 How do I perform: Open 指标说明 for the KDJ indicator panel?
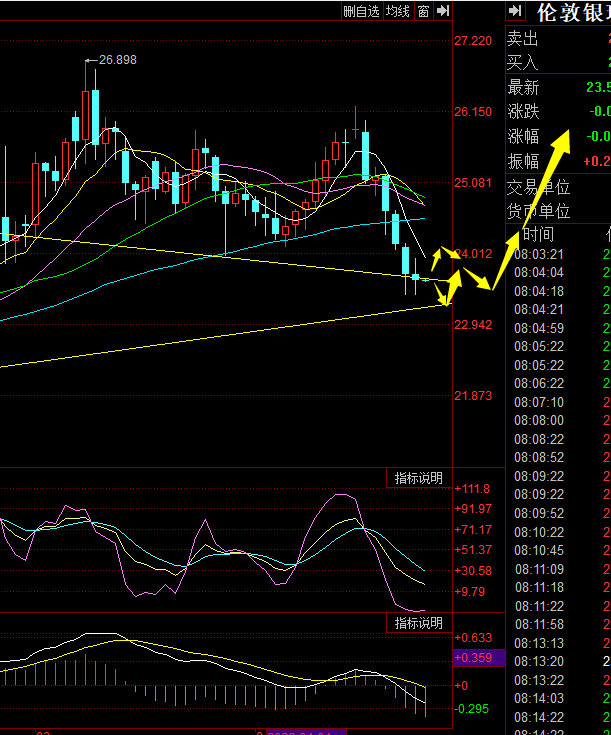click(418, 479)
